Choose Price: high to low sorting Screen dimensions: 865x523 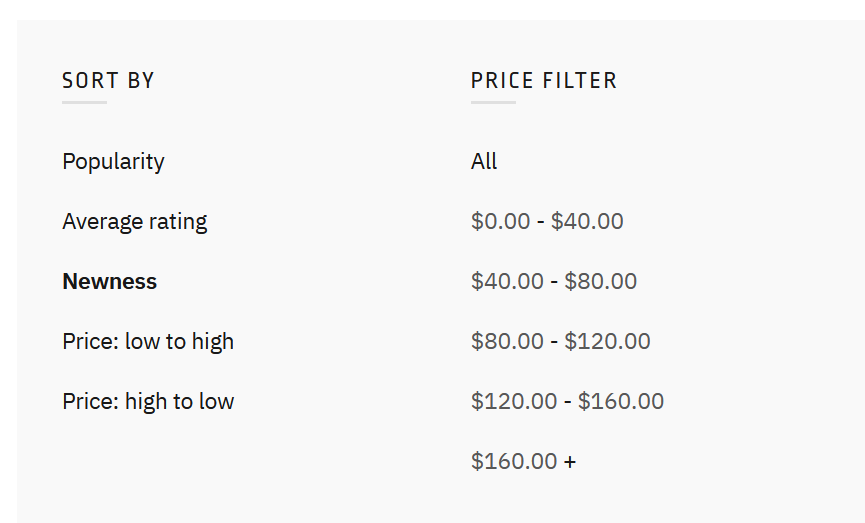148,402
